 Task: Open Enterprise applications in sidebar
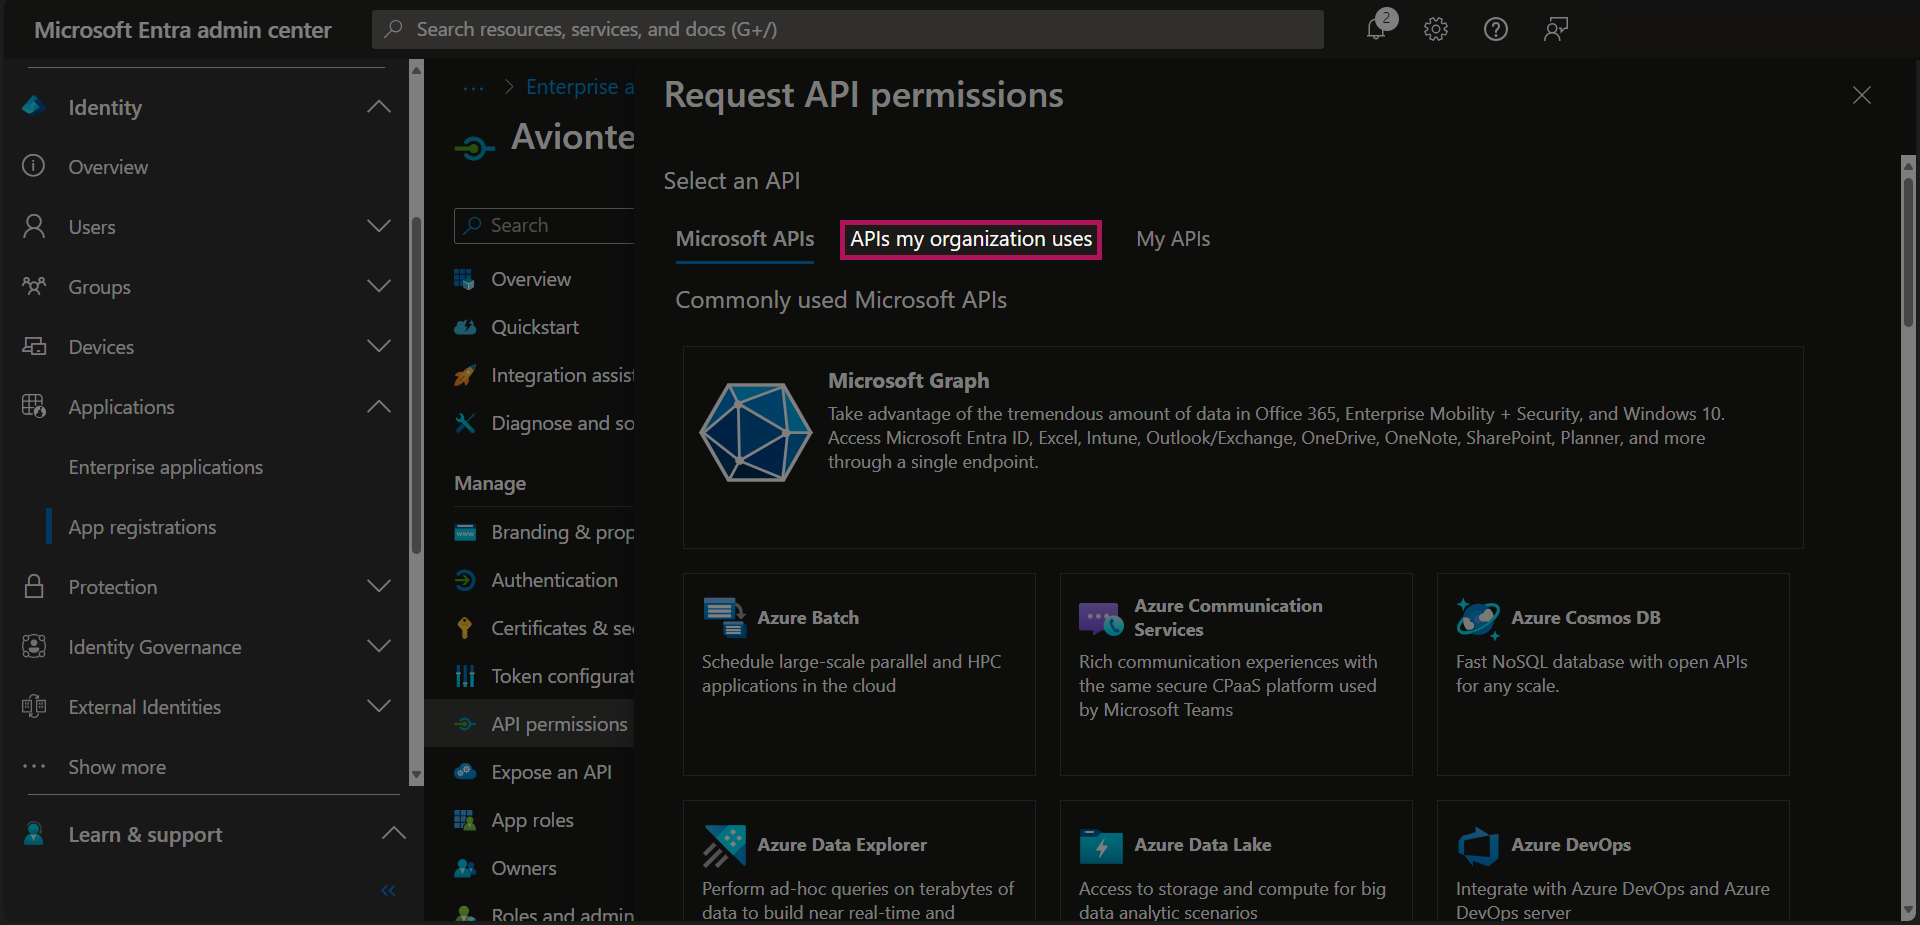tap(166, 467)
